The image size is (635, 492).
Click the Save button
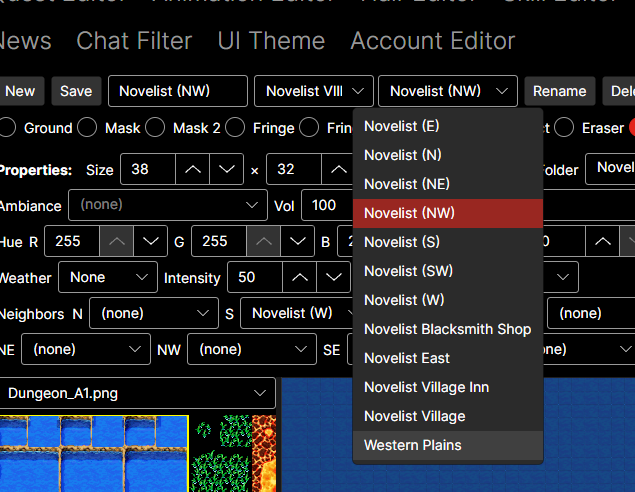(76, 91)
